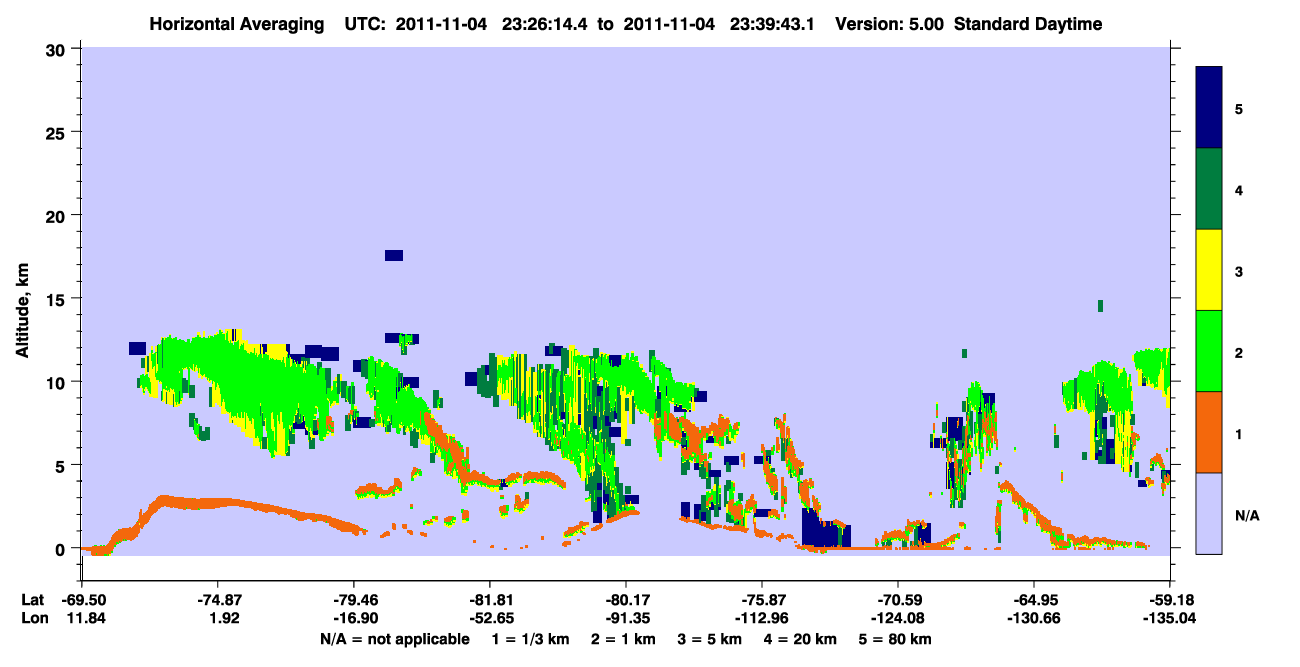Click the altitude tick label '10'
The height and width of the screenshot is (667, 1300).
[x=58, y=382]
